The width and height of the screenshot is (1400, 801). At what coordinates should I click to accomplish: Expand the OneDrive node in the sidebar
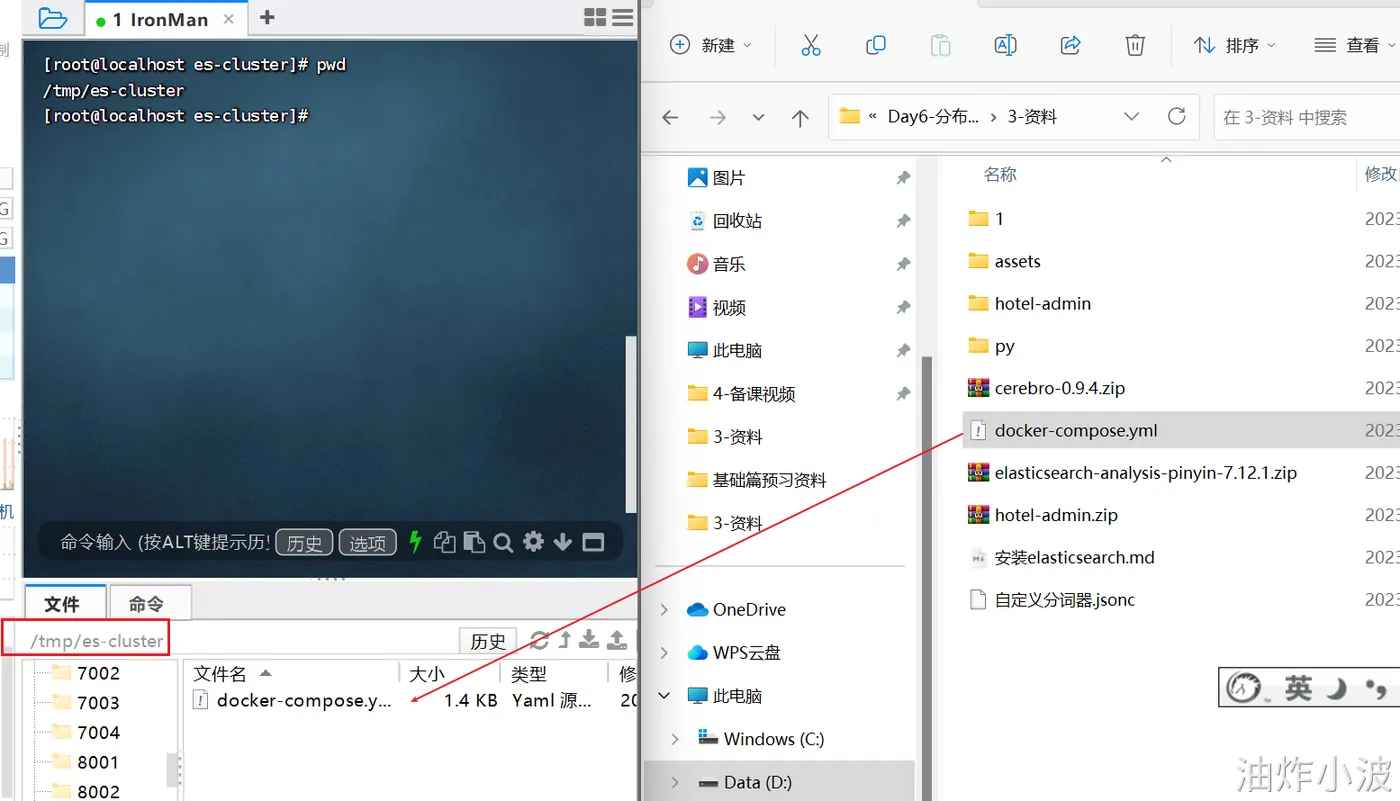tap(666, 610)
